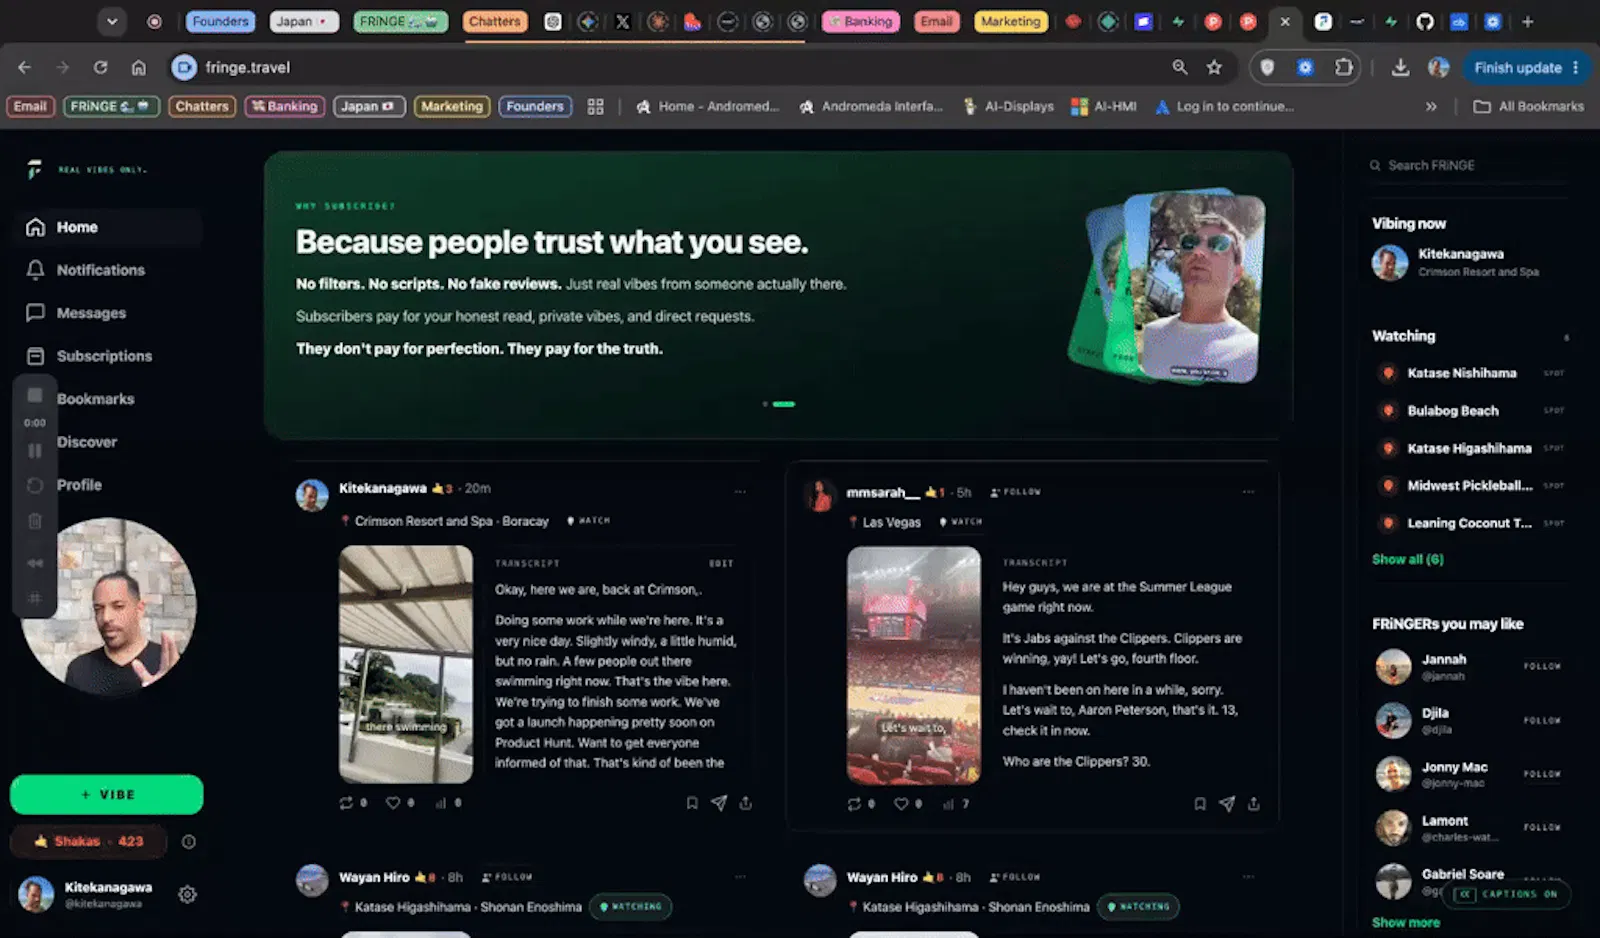The image size is (1600, 938).
Task: Repost the mmsarah__ Las Vegas post
Action: [854, 804]
